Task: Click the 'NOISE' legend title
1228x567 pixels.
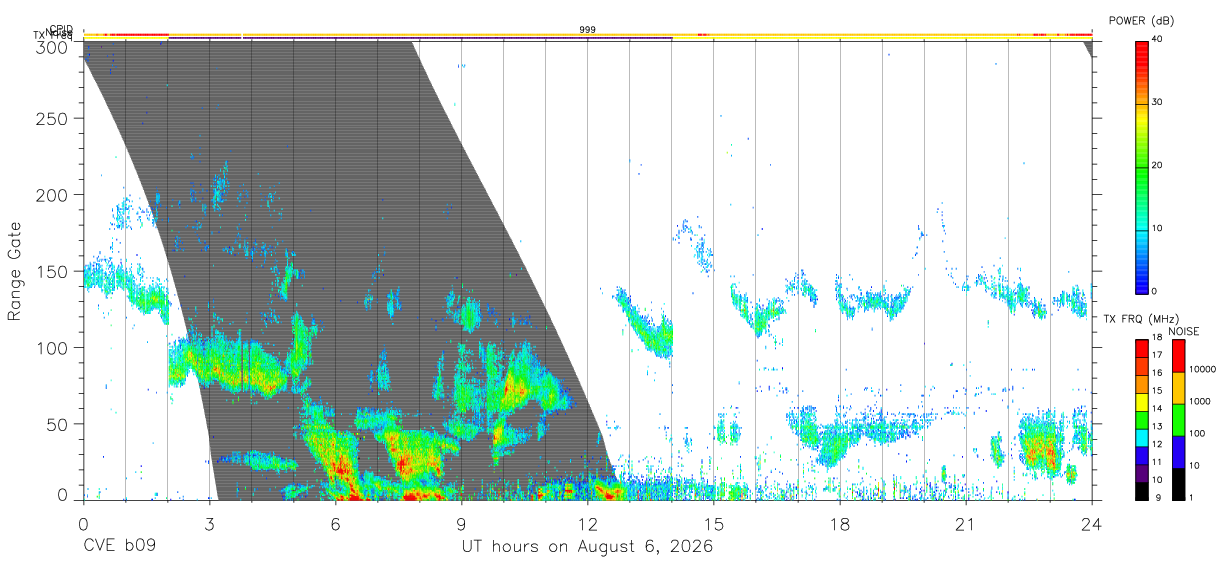Action: pos(1184,331)
